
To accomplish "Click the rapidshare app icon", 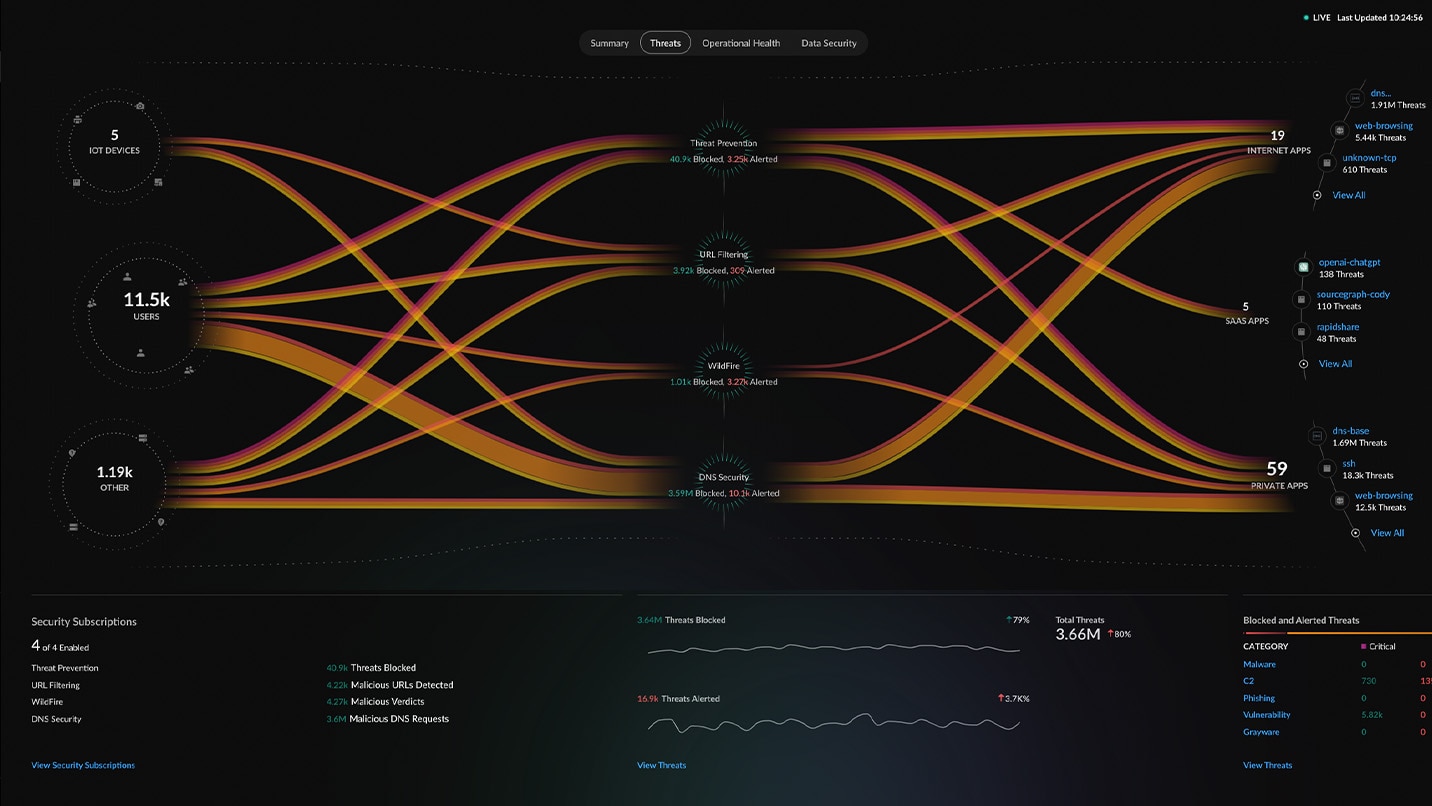I will click(1301, 332).
